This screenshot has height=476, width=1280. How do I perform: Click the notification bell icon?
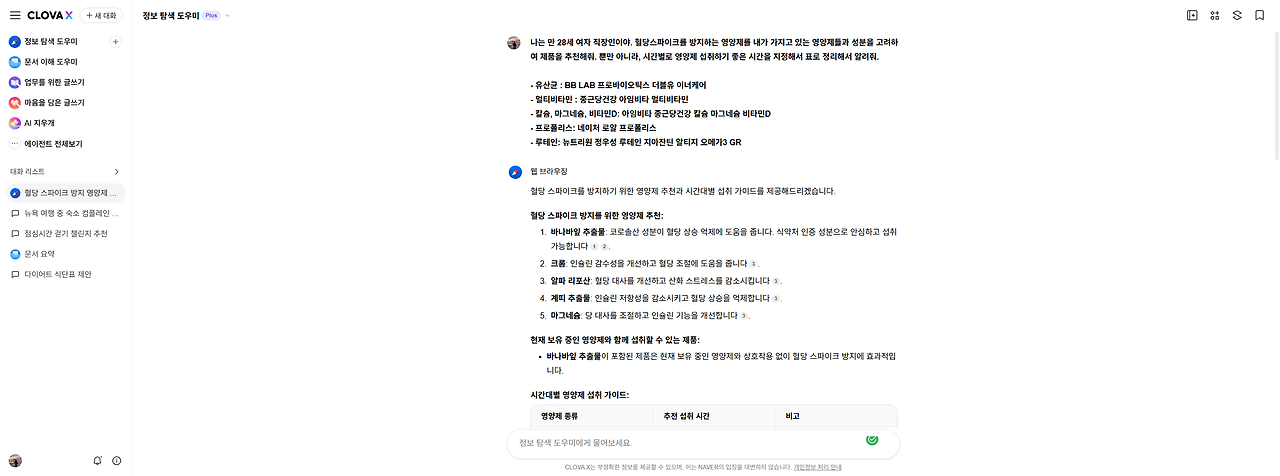pyautogui.click(x=97, y=460)
